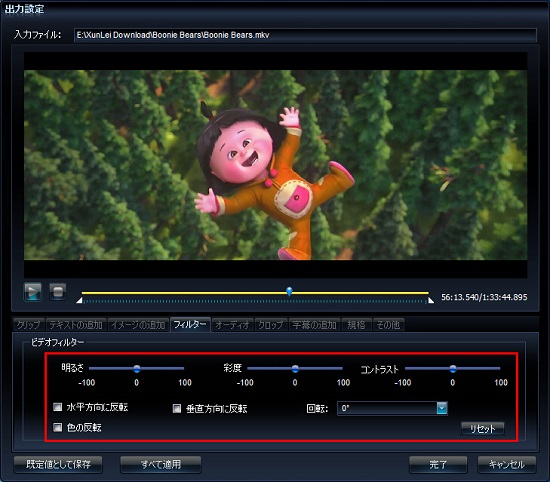Screen dimensions: 550x482
Task: Play the video preview
Action: [33, 292]
